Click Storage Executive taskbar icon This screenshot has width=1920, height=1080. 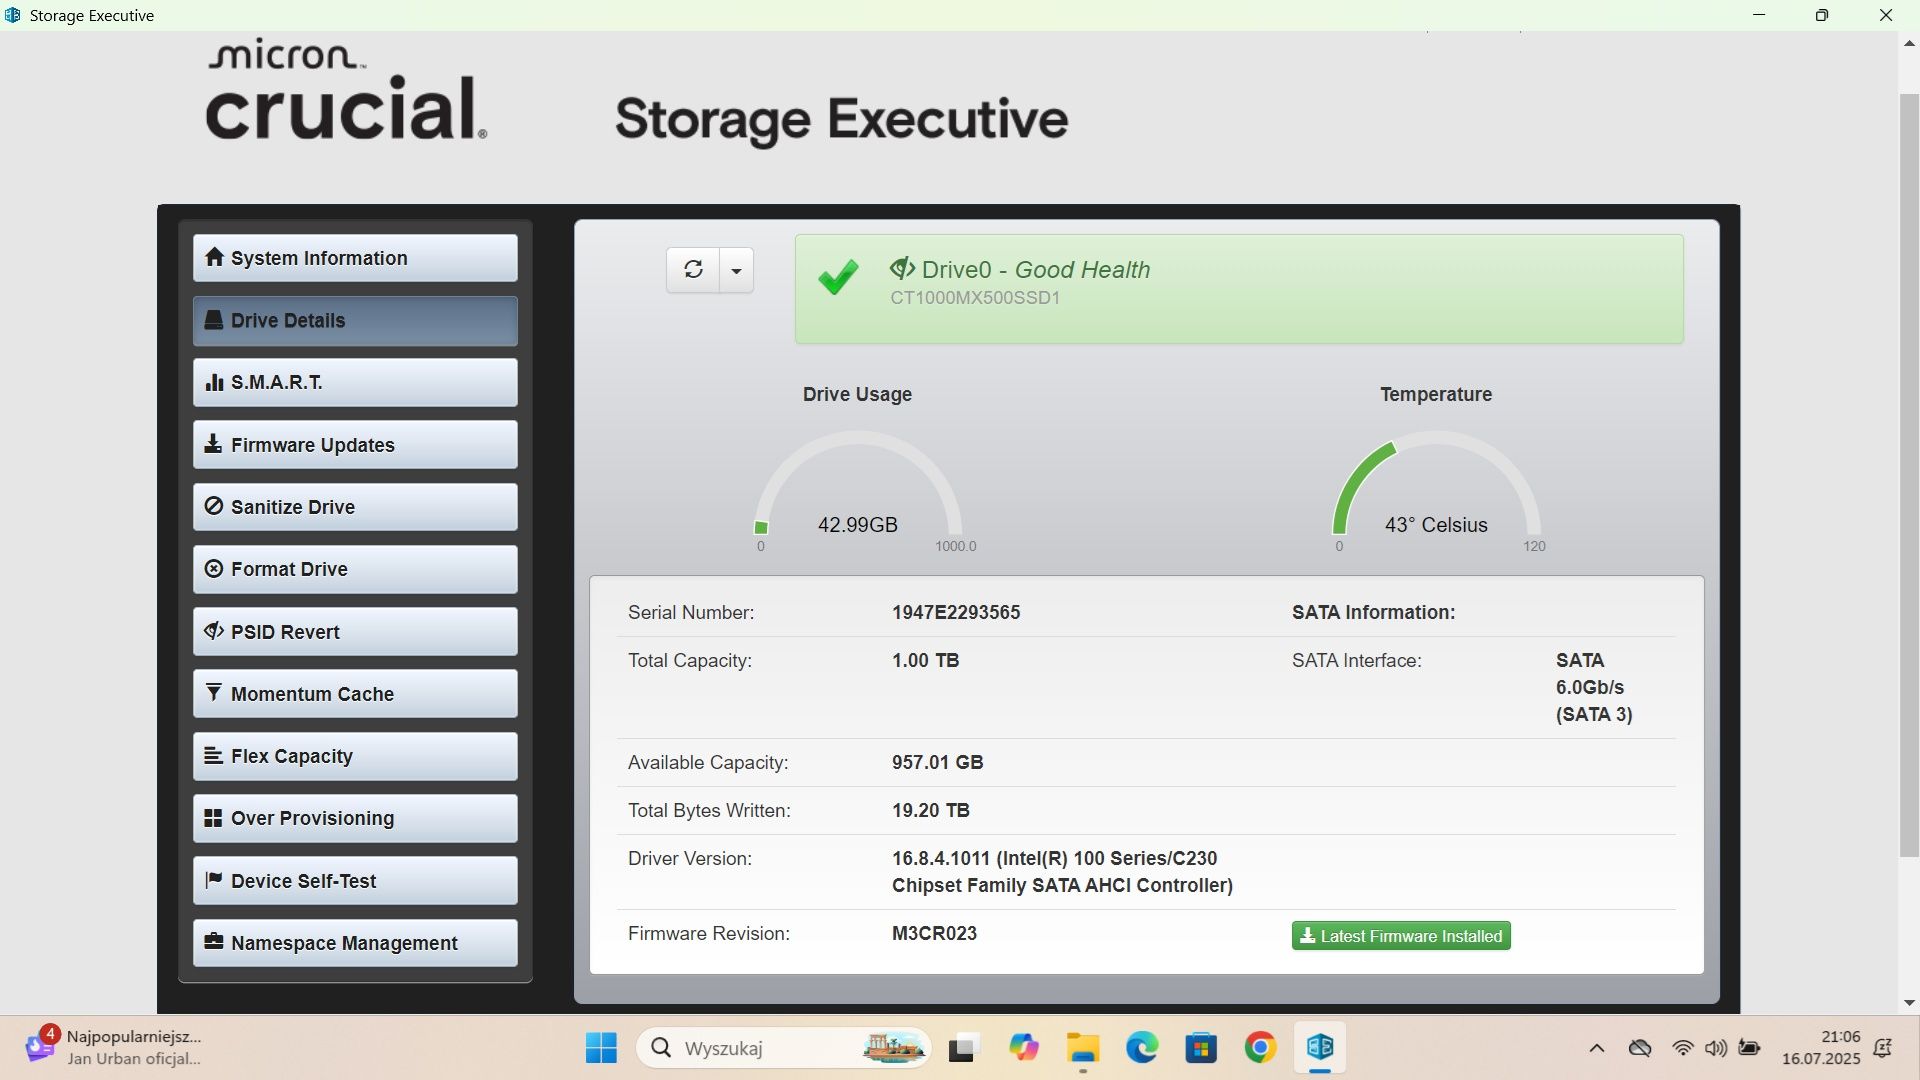[1320, 1048]
